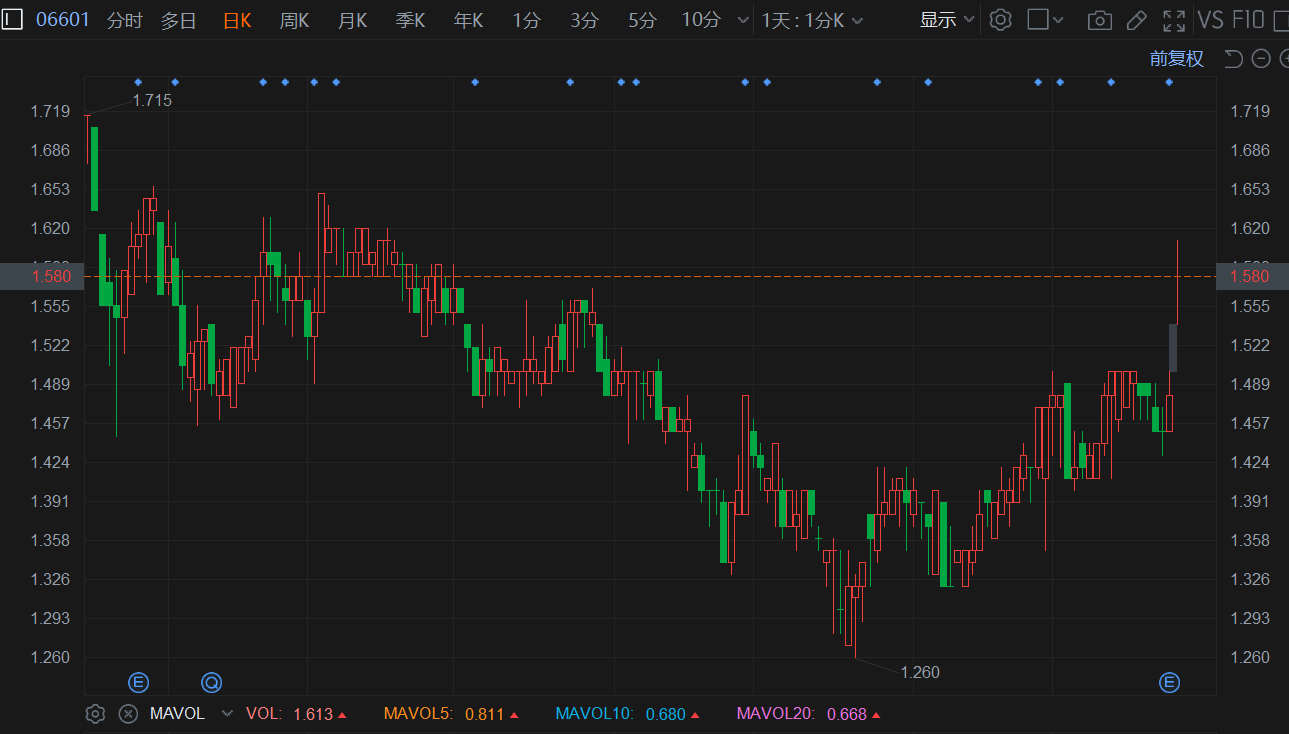This screenshot has width=1289, height=734.
Task: Activate the pencil drawing tool
Action: [x=1136, y=20]
